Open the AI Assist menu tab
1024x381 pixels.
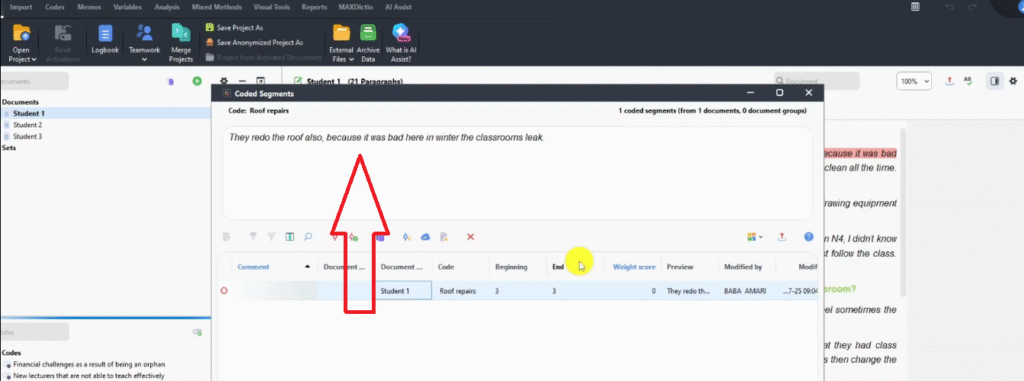tap(398, 7)
